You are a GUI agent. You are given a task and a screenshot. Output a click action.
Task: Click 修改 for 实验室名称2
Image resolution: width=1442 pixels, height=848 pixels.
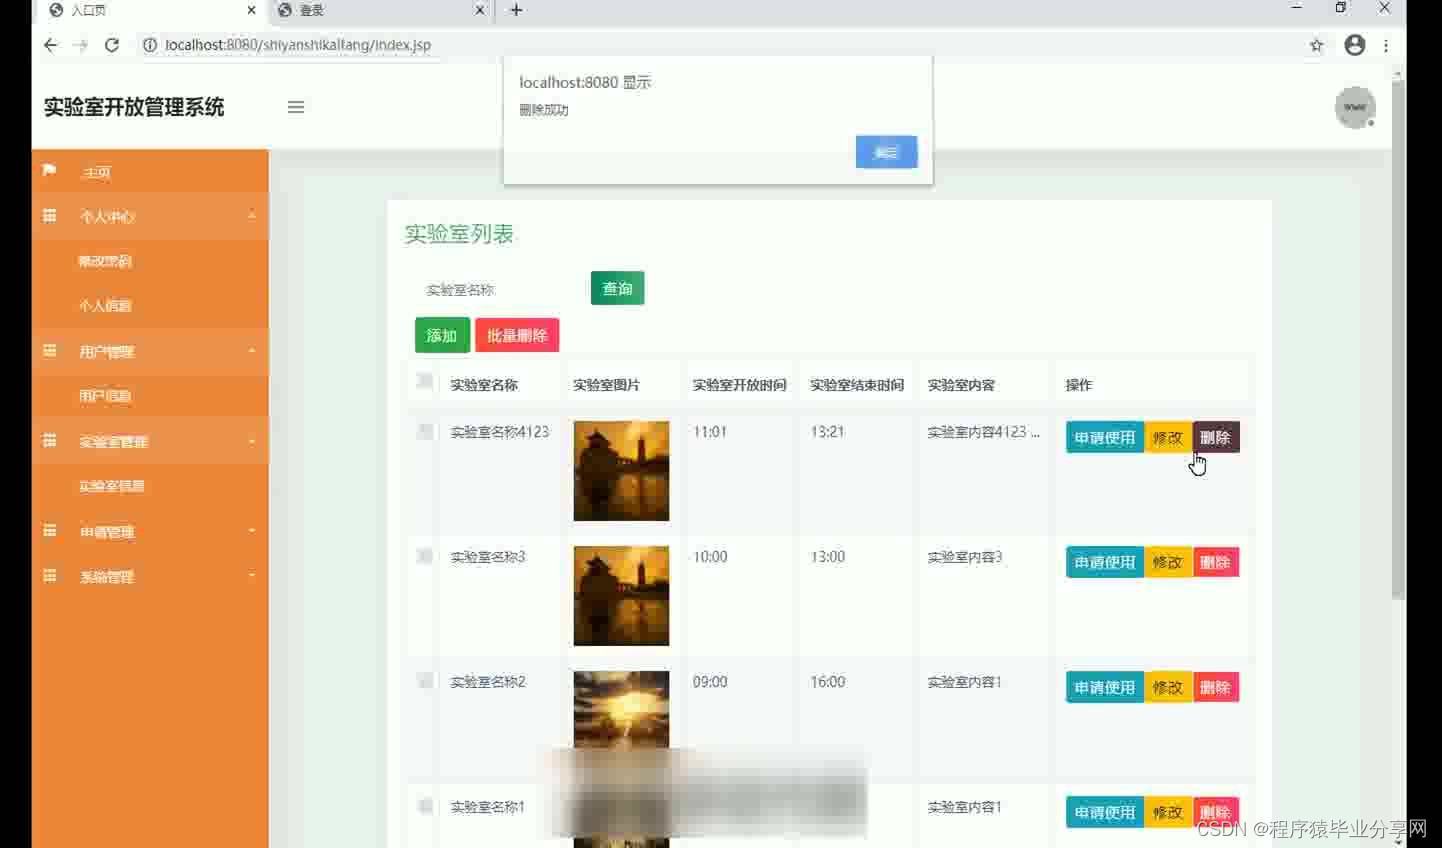point(1168,687)
